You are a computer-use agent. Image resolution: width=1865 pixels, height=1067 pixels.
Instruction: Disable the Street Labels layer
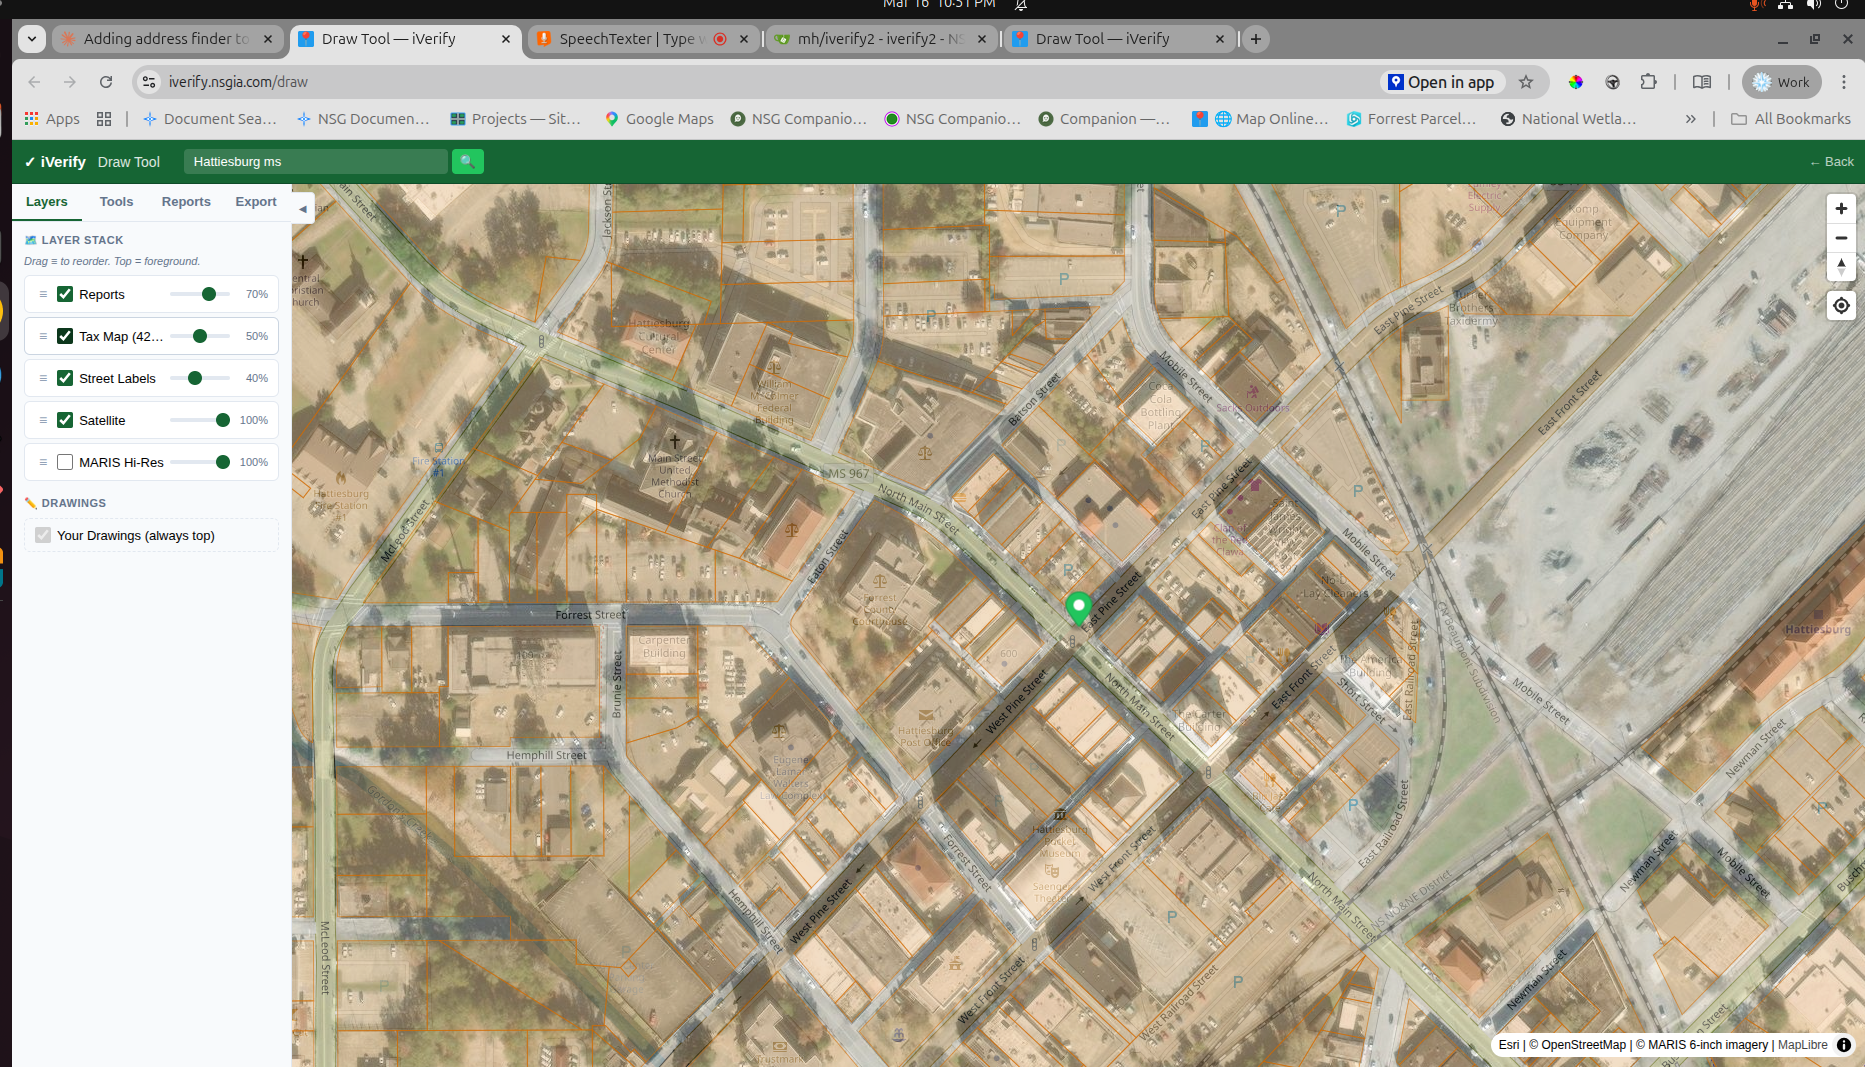[x=65, y=378]
